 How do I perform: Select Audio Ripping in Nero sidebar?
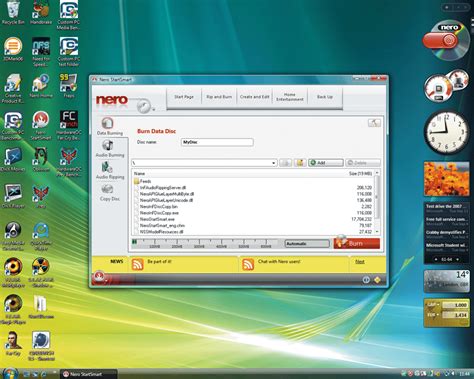[x=110, y=170]
